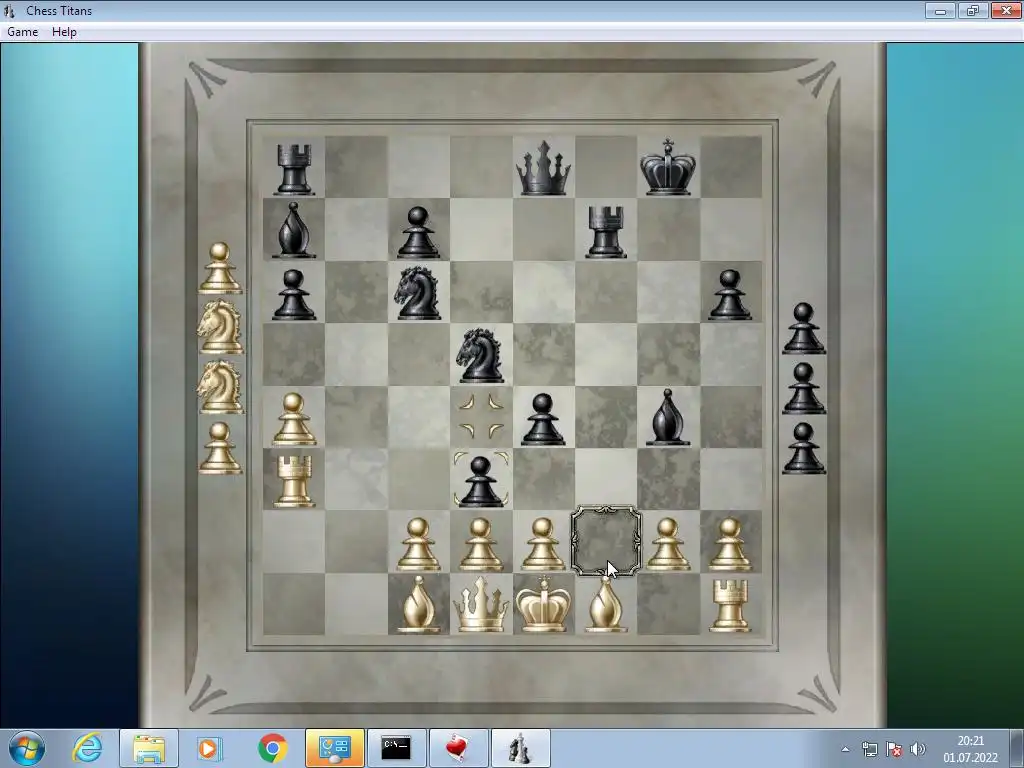
Task: Select the black pawn on a6
Action: point(293,295)
